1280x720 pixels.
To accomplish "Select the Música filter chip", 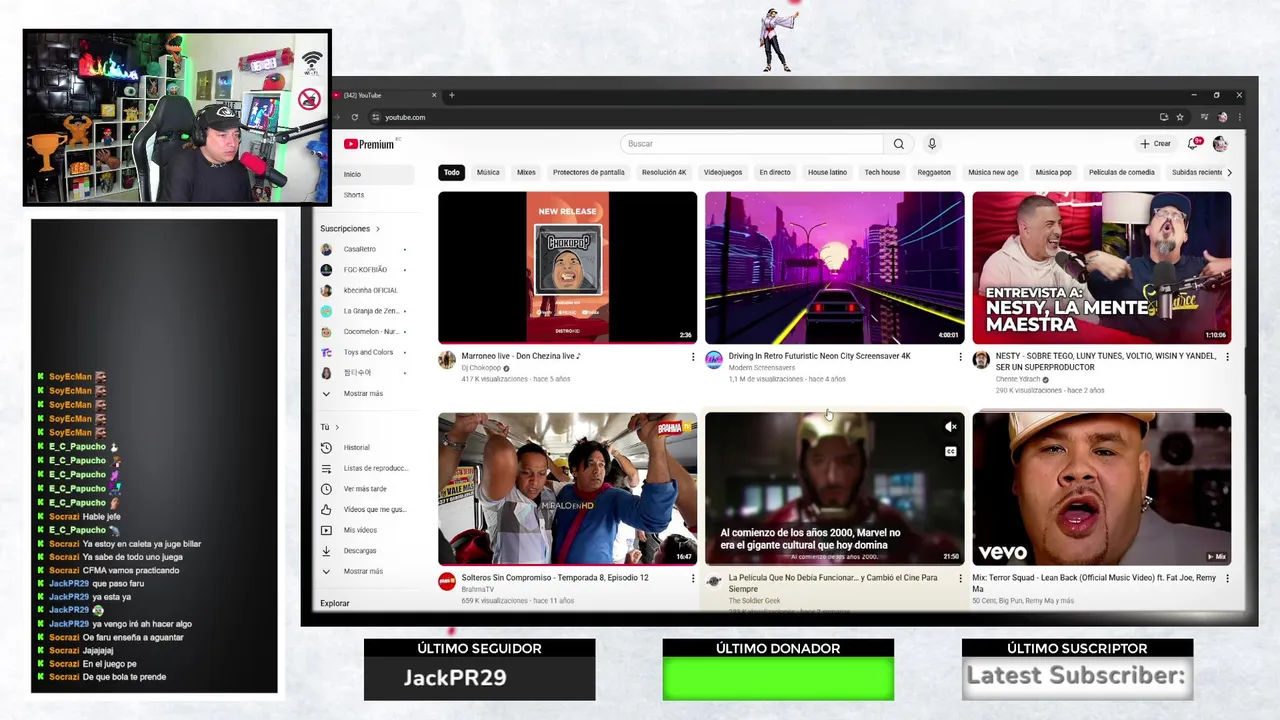I will point(488,172).
